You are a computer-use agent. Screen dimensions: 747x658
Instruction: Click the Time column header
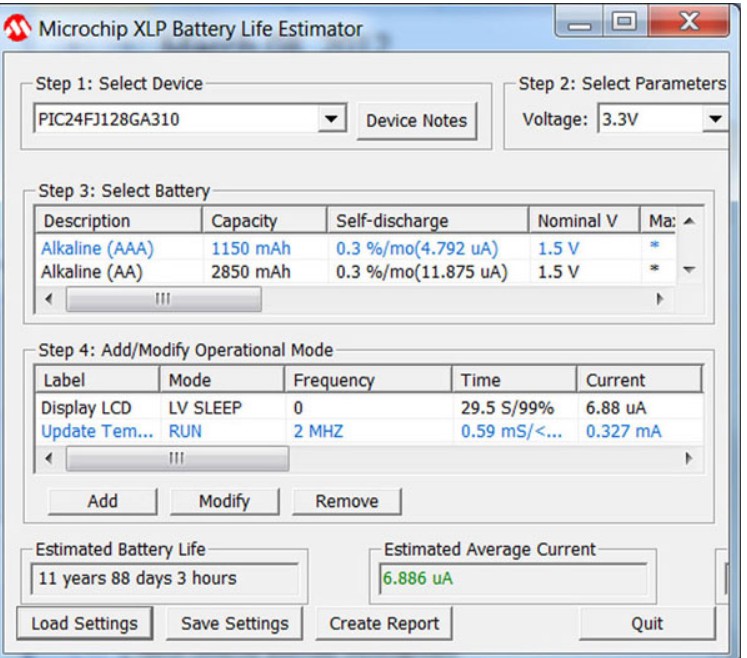(x=514, y=380)
